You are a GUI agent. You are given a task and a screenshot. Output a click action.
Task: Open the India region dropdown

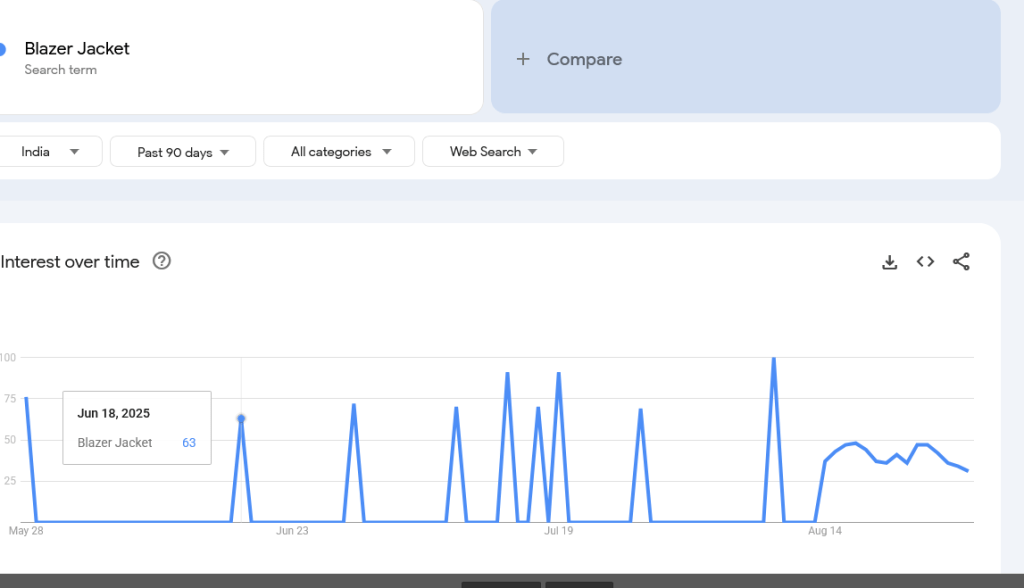(x=50, y=152)
